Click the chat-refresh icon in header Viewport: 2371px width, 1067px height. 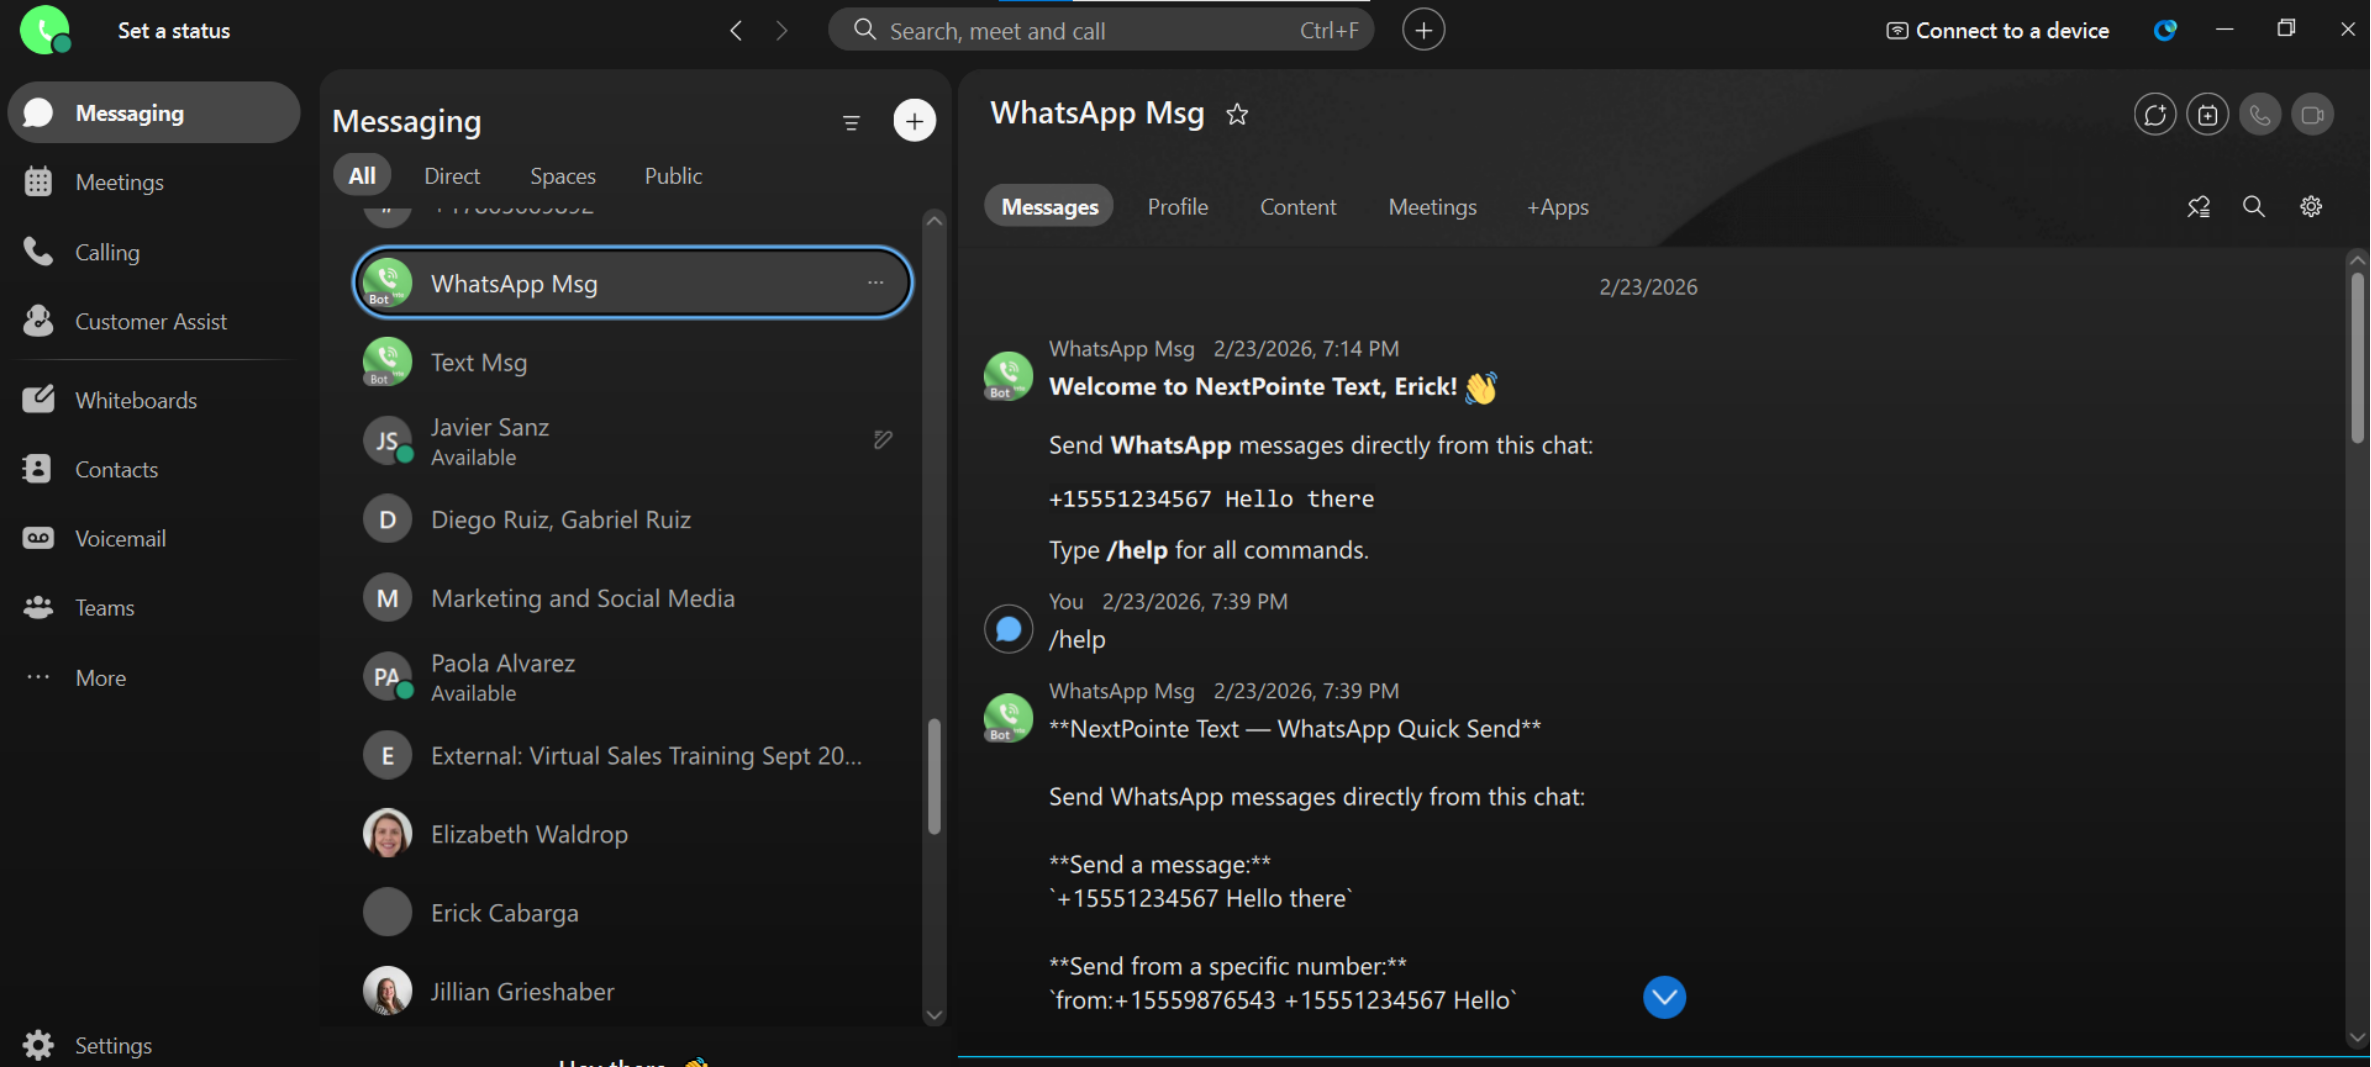[2155, 115]
